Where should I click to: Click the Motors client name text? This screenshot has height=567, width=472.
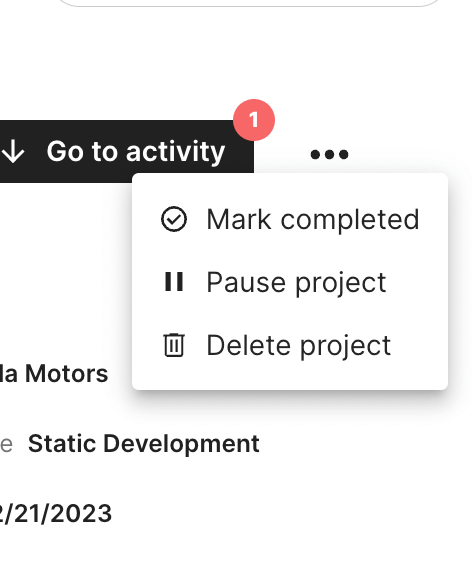click(67, 373)
